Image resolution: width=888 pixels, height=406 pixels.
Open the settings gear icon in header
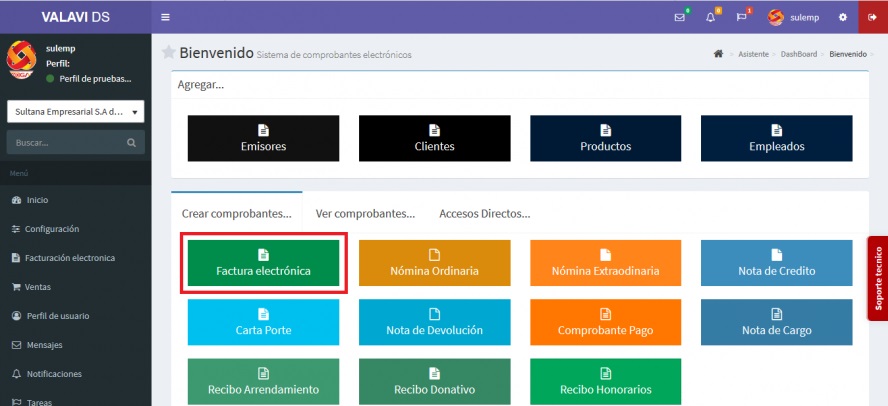pyautogui.click(x=842, y=17)
